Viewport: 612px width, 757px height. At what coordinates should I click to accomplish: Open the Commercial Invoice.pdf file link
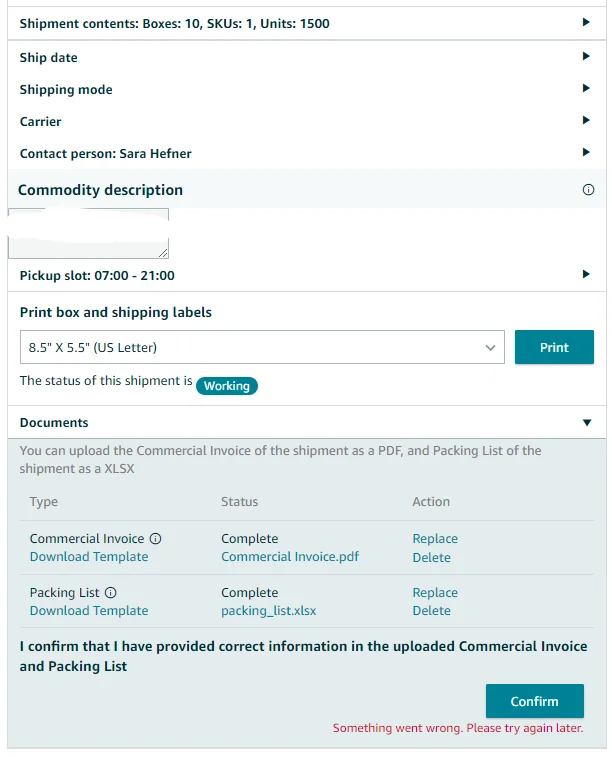tap(290, 557)
